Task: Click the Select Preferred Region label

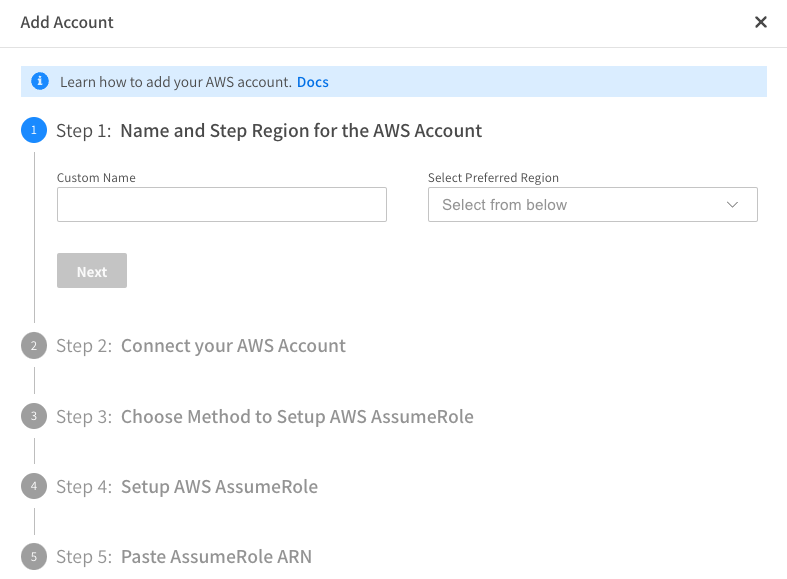Action: click(x=493, y=178)
